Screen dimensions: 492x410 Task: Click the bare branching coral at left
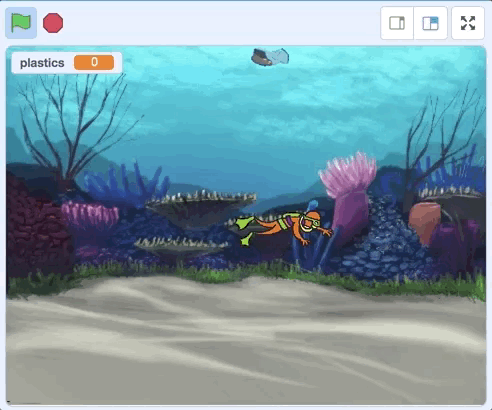tap(74, 127)
